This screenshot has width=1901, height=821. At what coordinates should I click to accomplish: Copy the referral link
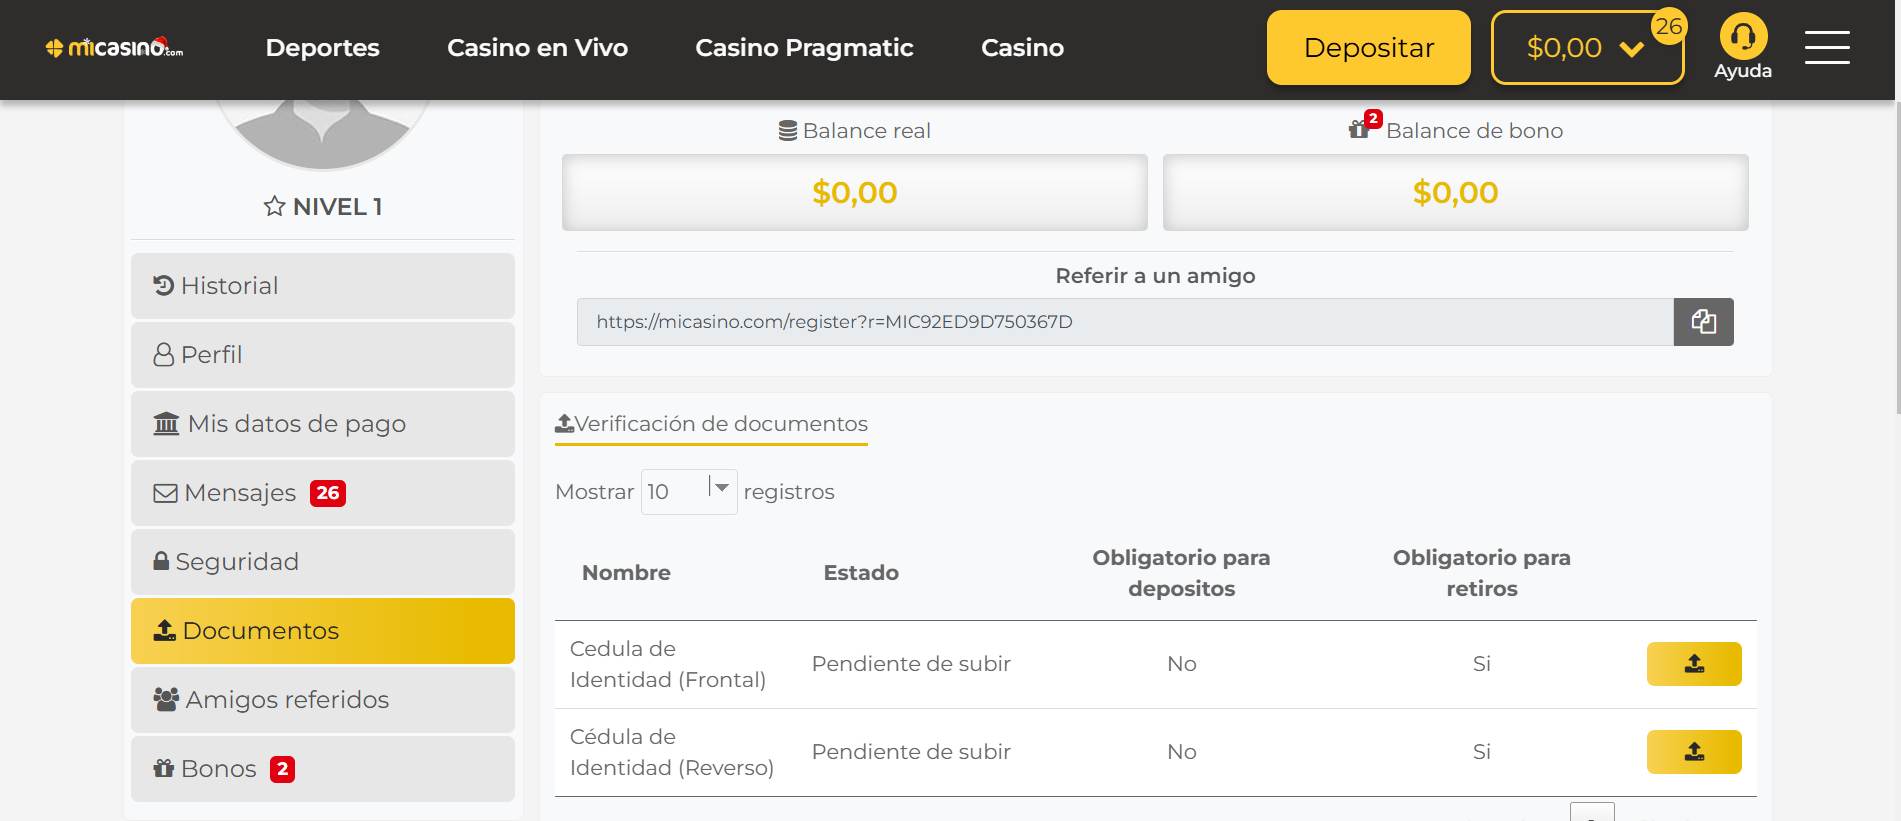click(x=1703, y=322)
